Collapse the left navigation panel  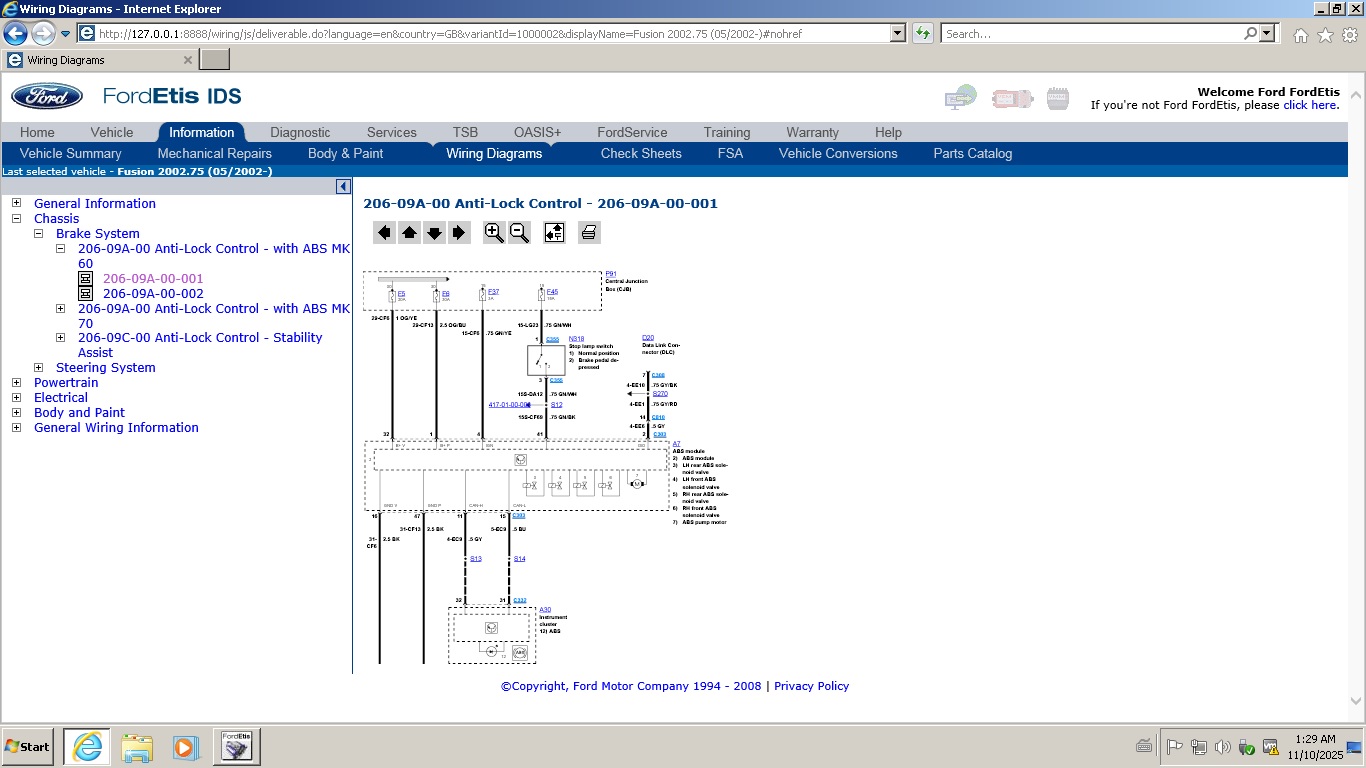point(343,187)
